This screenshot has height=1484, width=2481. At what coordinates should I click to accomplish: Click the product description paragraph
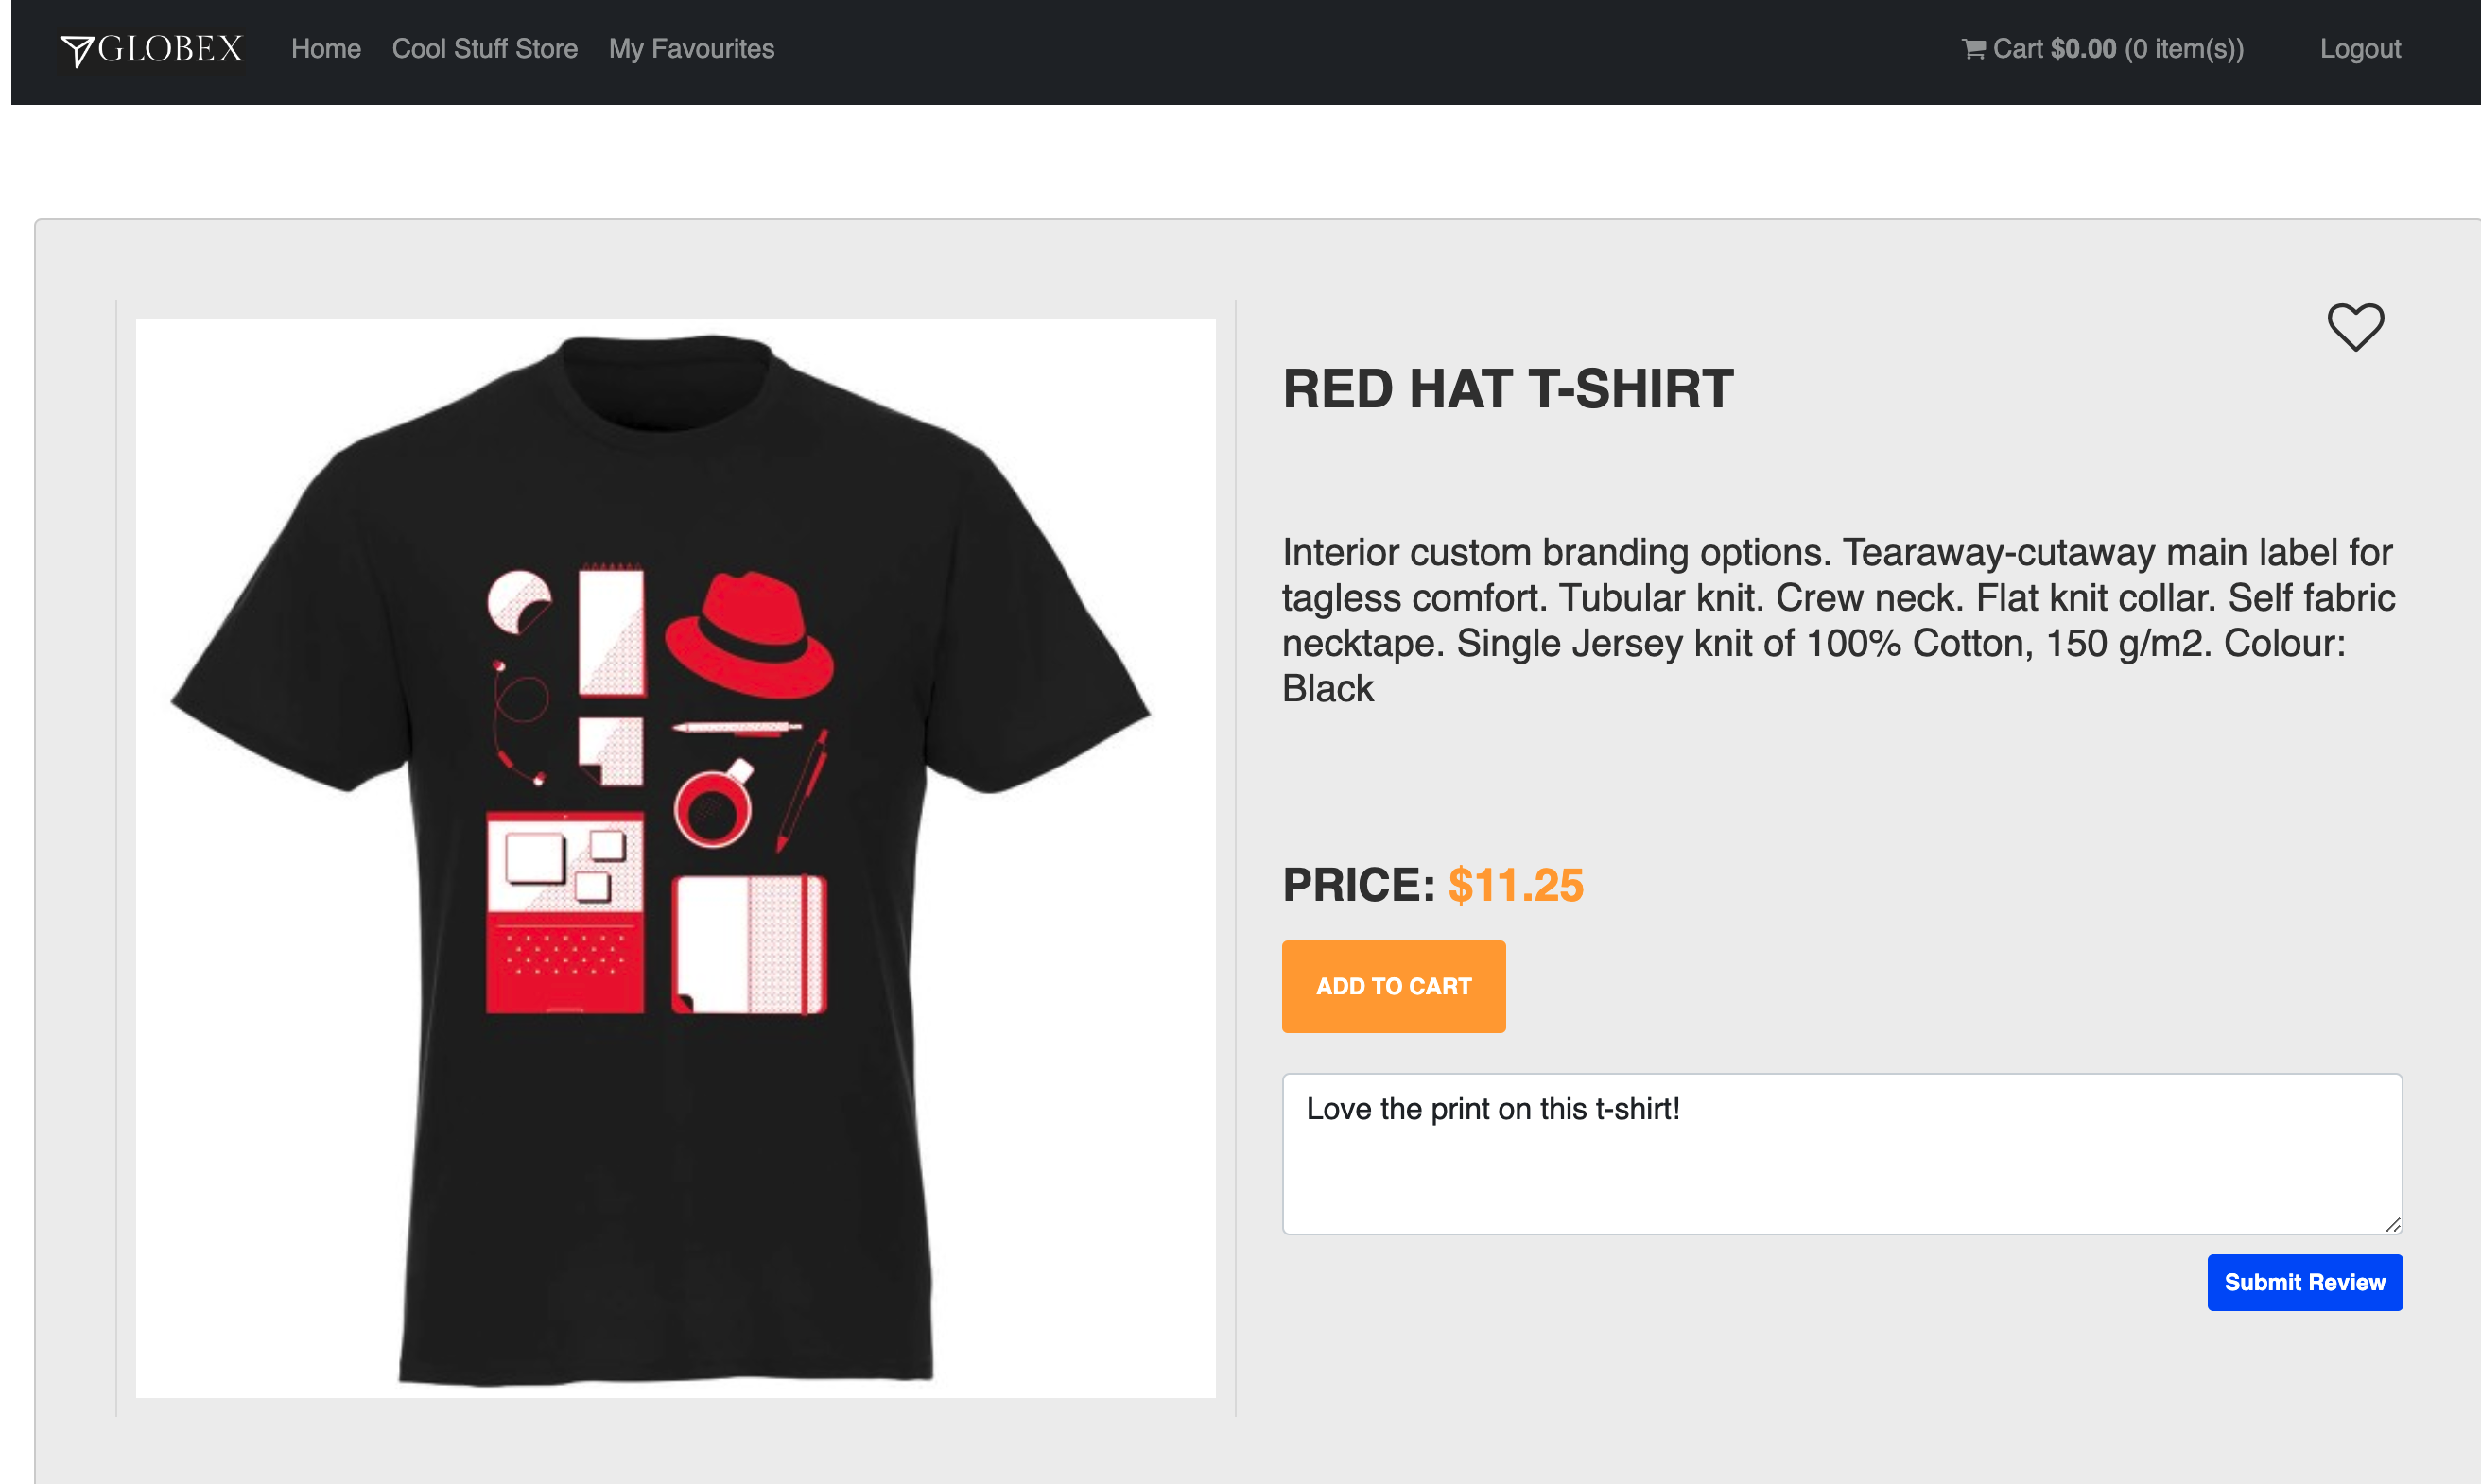[x=1838, y=620]
